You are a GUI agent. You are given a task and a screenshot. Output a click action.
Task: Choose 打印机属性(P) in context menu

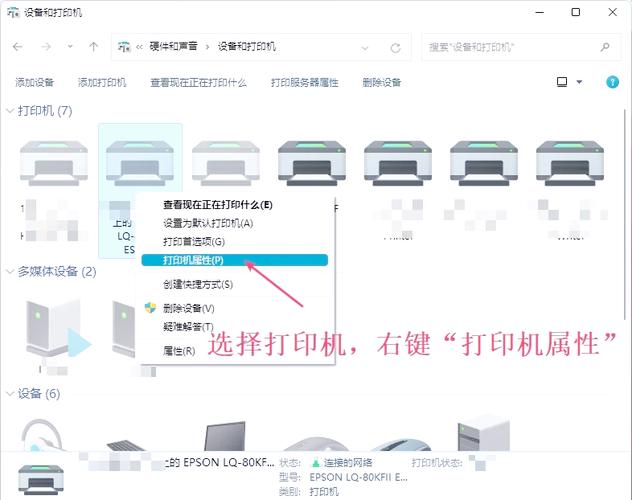coord(235,260)
